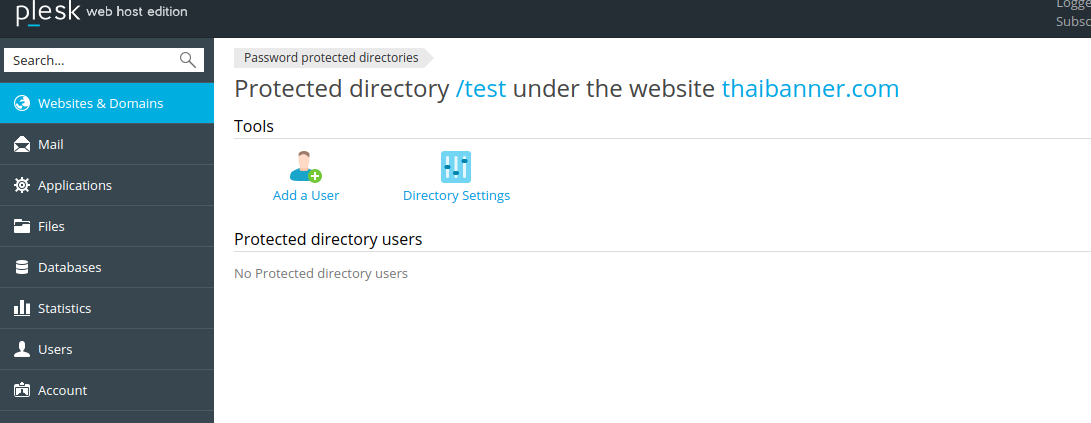Click the Databases stack icon
The height and width of the screenshot is (423, 1091).
pos(21,267)
